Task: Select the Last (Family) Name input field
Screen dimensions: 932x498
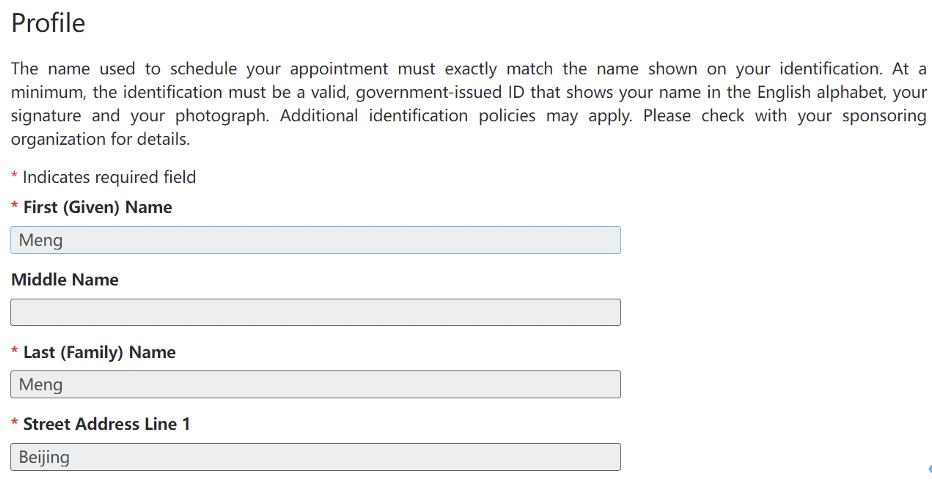Action: (x=315, y=385)
